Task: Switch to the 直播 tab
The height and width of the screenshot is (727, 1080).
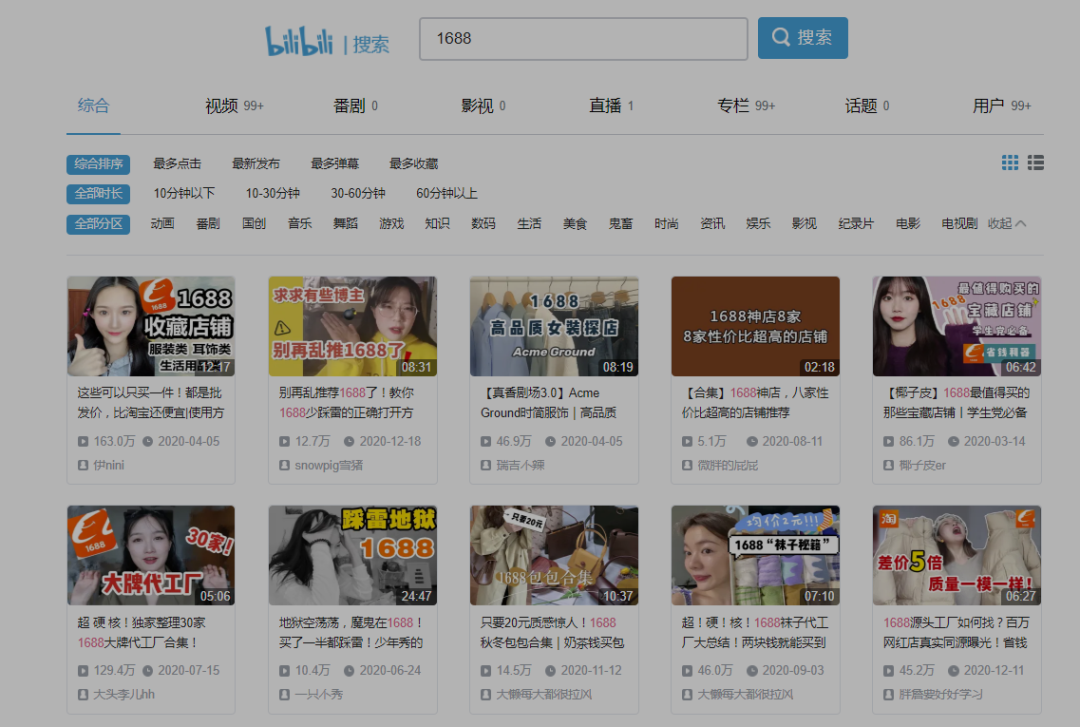Action: 611,105
